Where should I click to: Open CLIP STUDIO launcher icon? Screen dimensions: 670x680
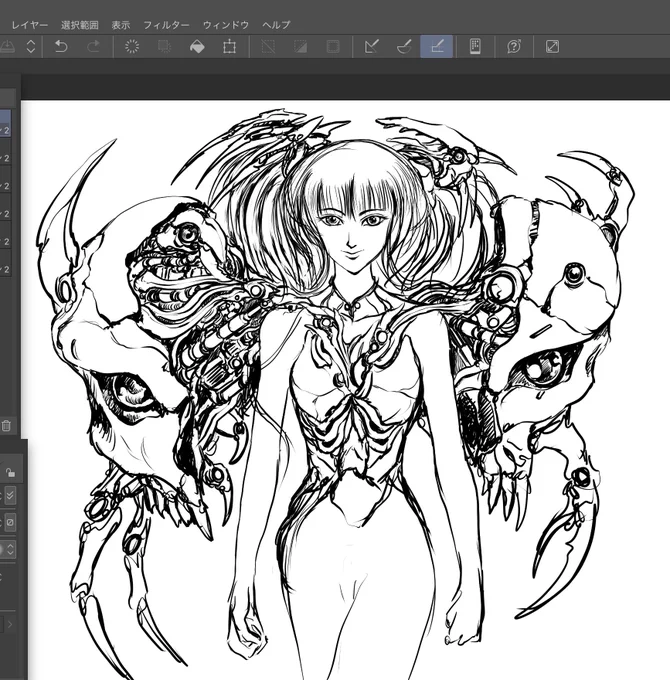click(475, 46)
